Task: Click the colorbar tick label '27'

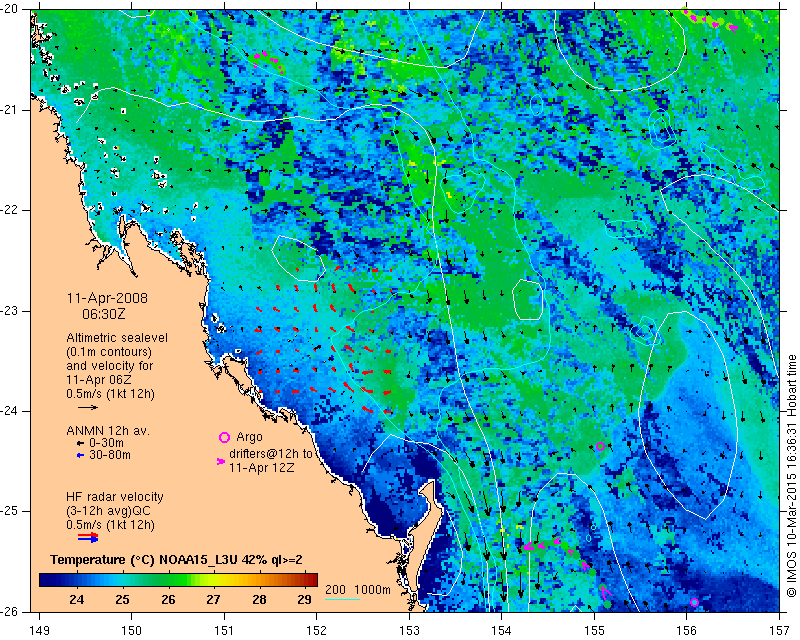Action: point(214,600)
